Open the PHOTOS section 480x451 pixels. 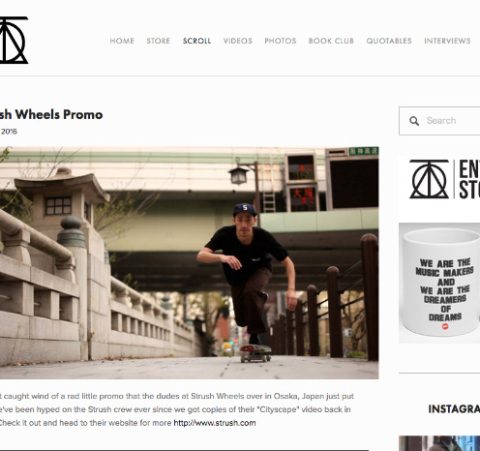point(280,41)
